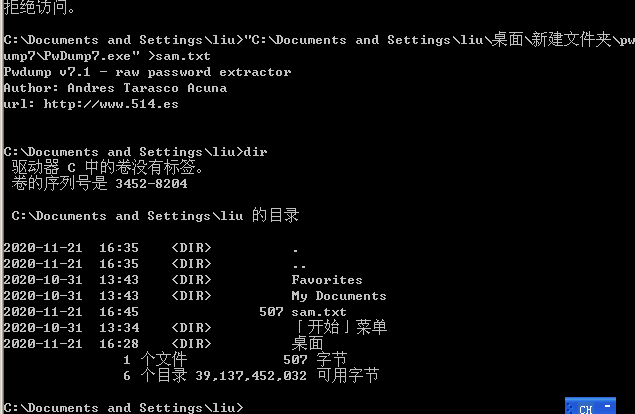Click the 桌面 directory entry
Screen dimensions: 635x414
pos(307,343)
